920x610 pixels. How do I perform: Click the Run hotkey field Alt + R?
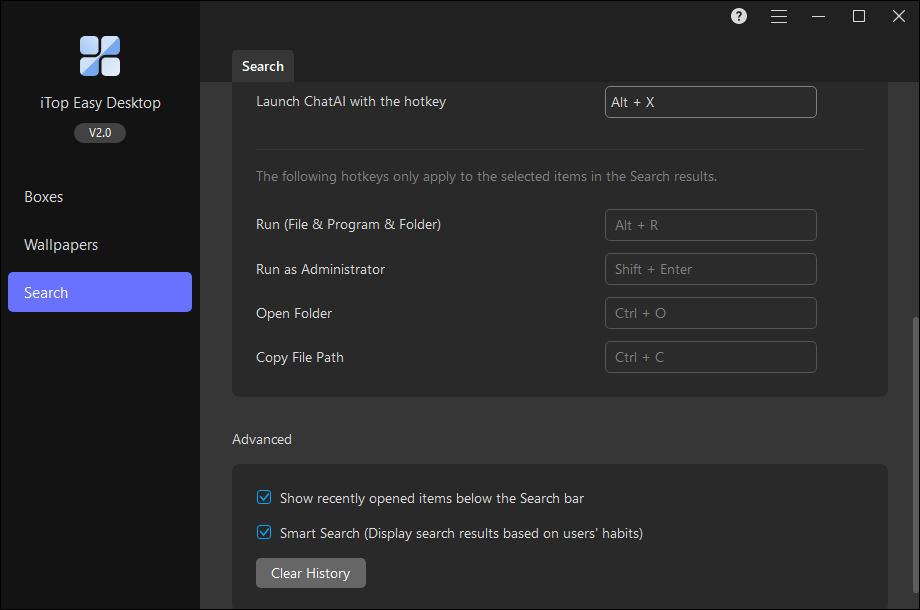click(x=710, y=225)
